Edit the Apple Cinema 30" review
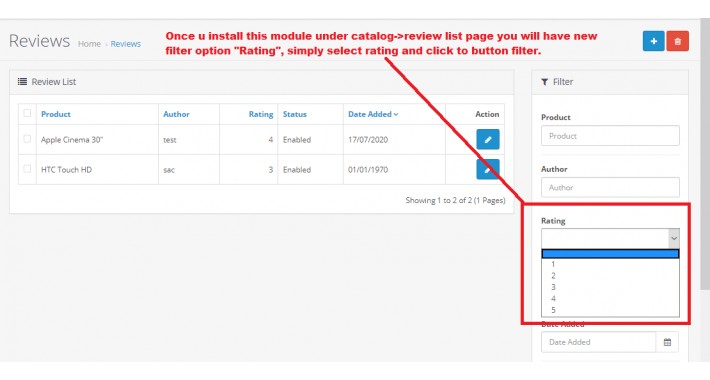This screenshot has height=380, width=710. [x=488, y=139]
